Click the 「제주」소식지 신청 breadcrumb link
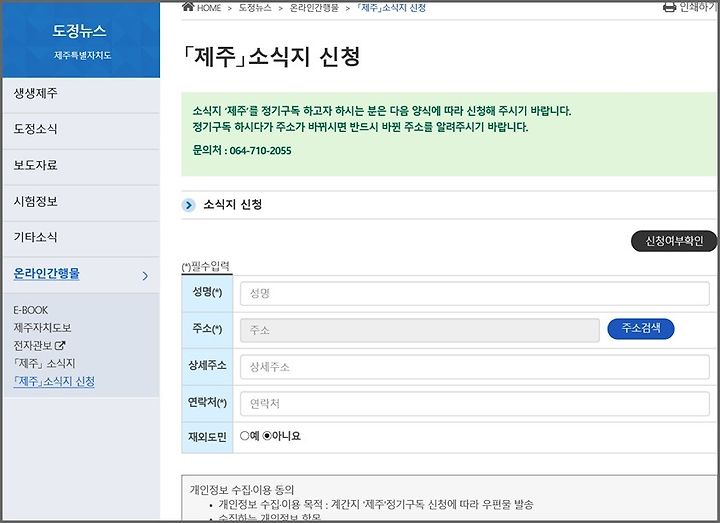Viewport: 720px width, 523px height. [391, 8]
